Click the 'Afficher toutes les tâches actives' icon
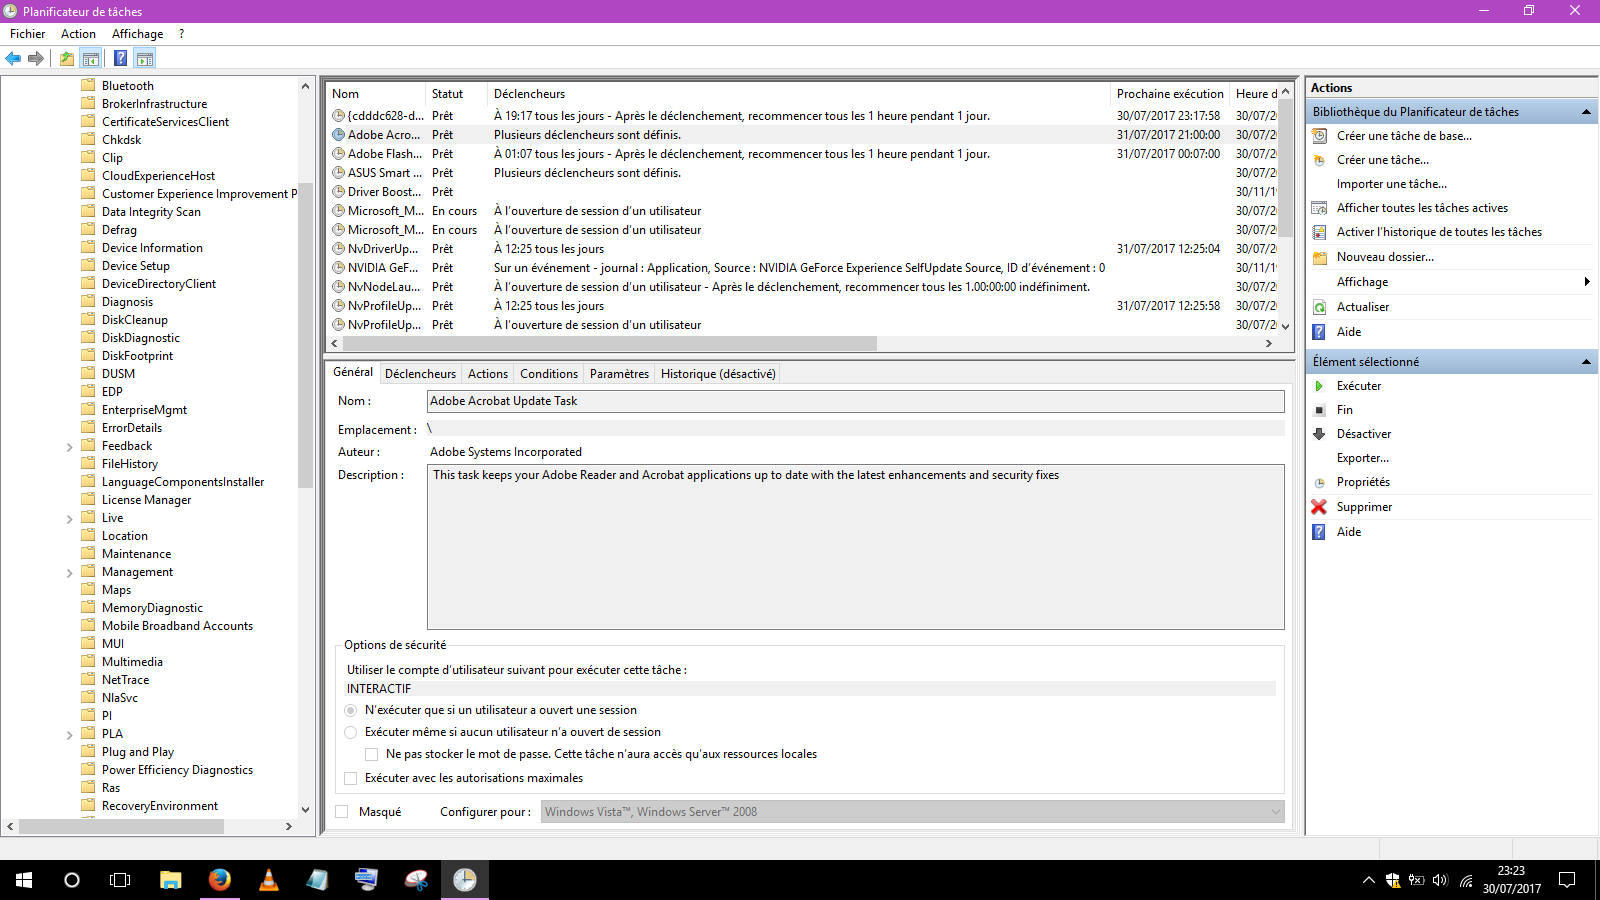This screenshot has width=1600, height=900. tap(1319, 208)
